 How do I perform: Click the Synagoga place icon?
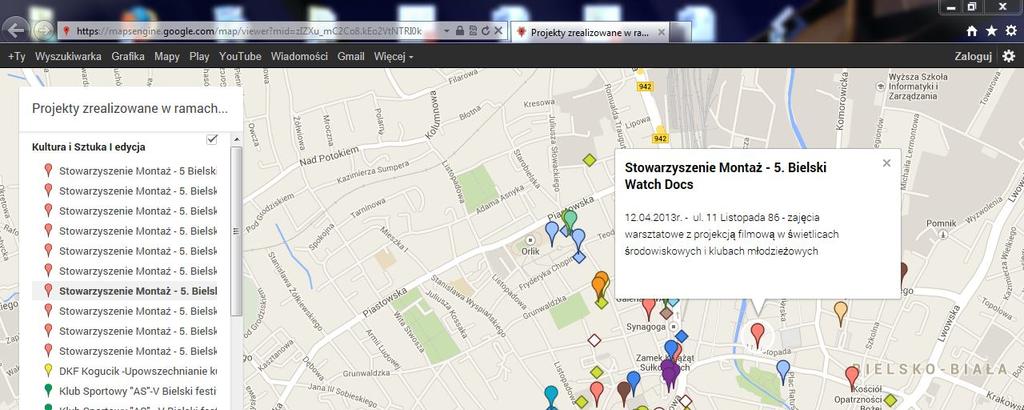pyautogui.click(x=673, y=326)
